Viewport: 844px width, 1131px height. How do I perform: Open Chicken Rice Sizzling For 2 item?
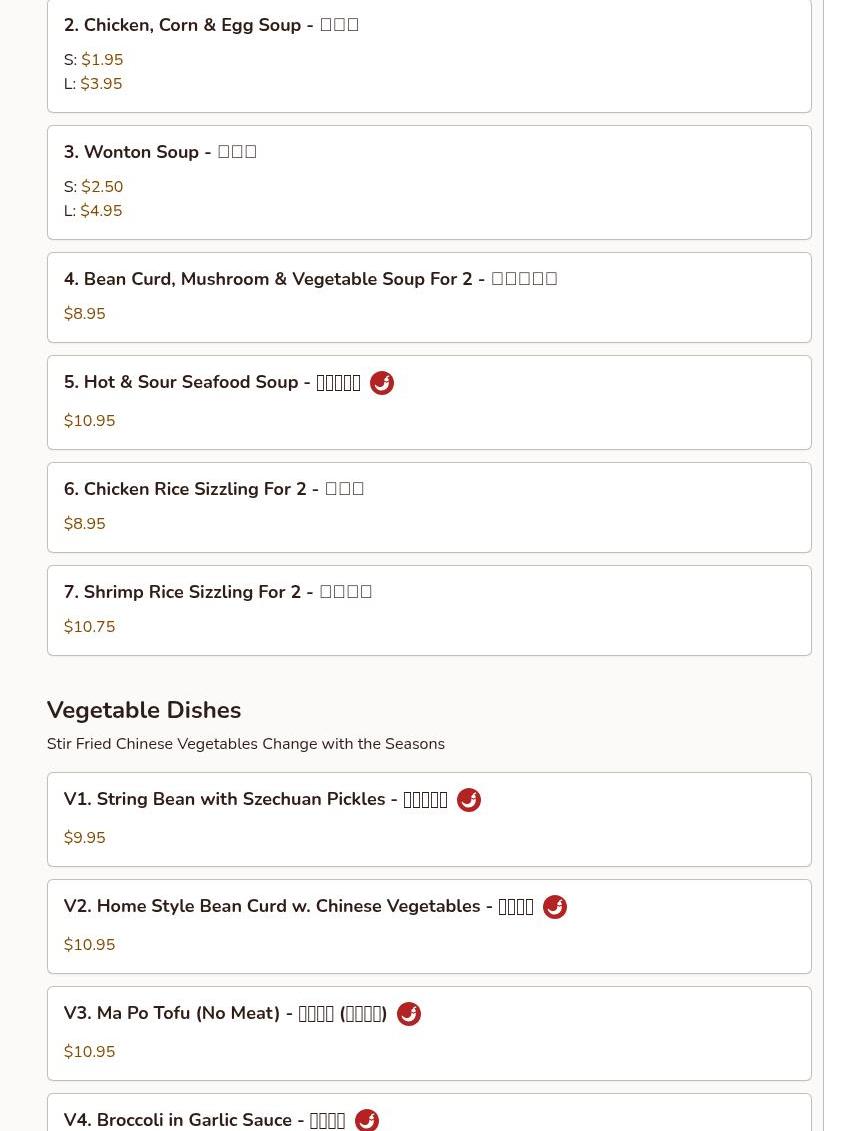coord(429,508)
